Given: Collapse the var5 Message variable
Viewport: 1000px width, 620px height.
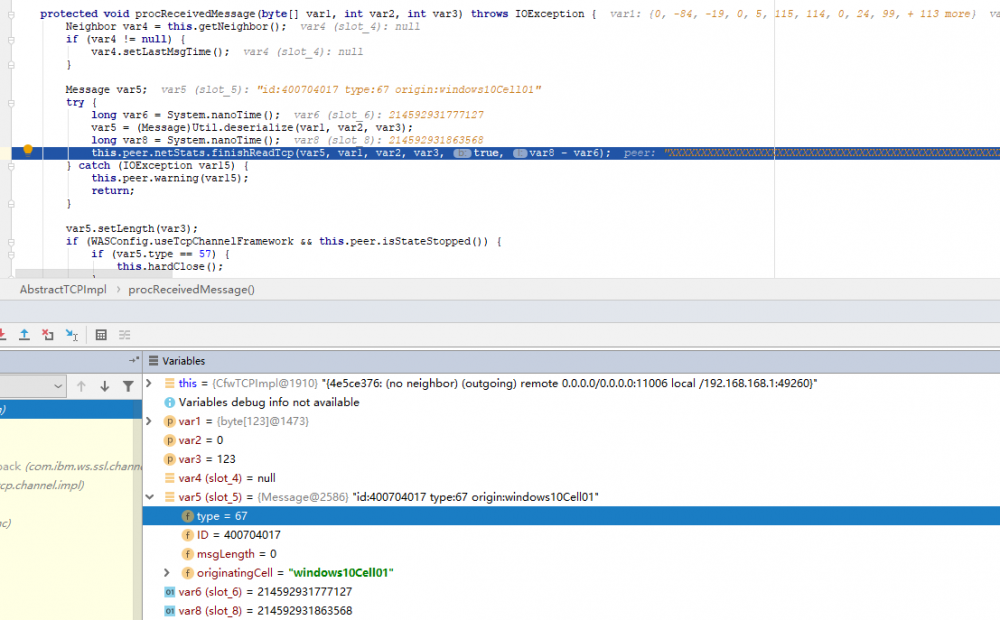Looking at the screenshot, I should [149, 496].
